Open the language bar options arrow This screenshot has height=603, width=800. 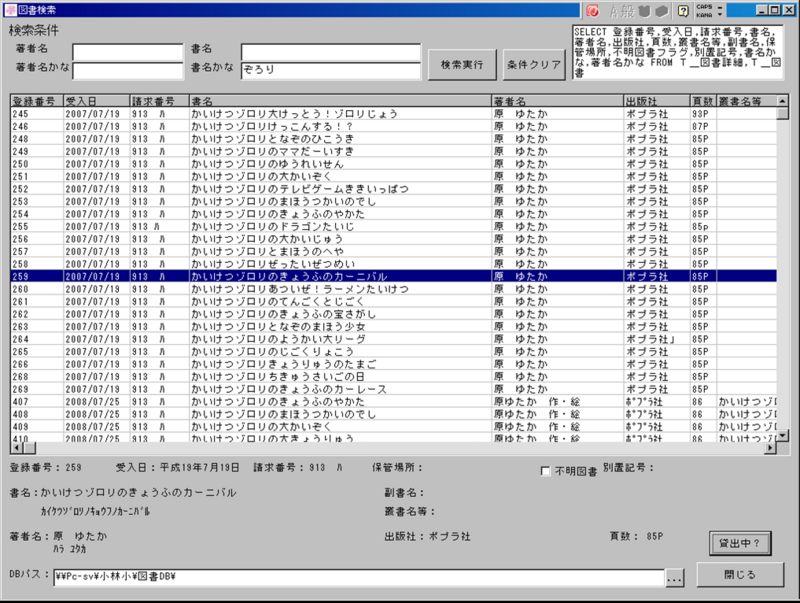pos(718,14)
